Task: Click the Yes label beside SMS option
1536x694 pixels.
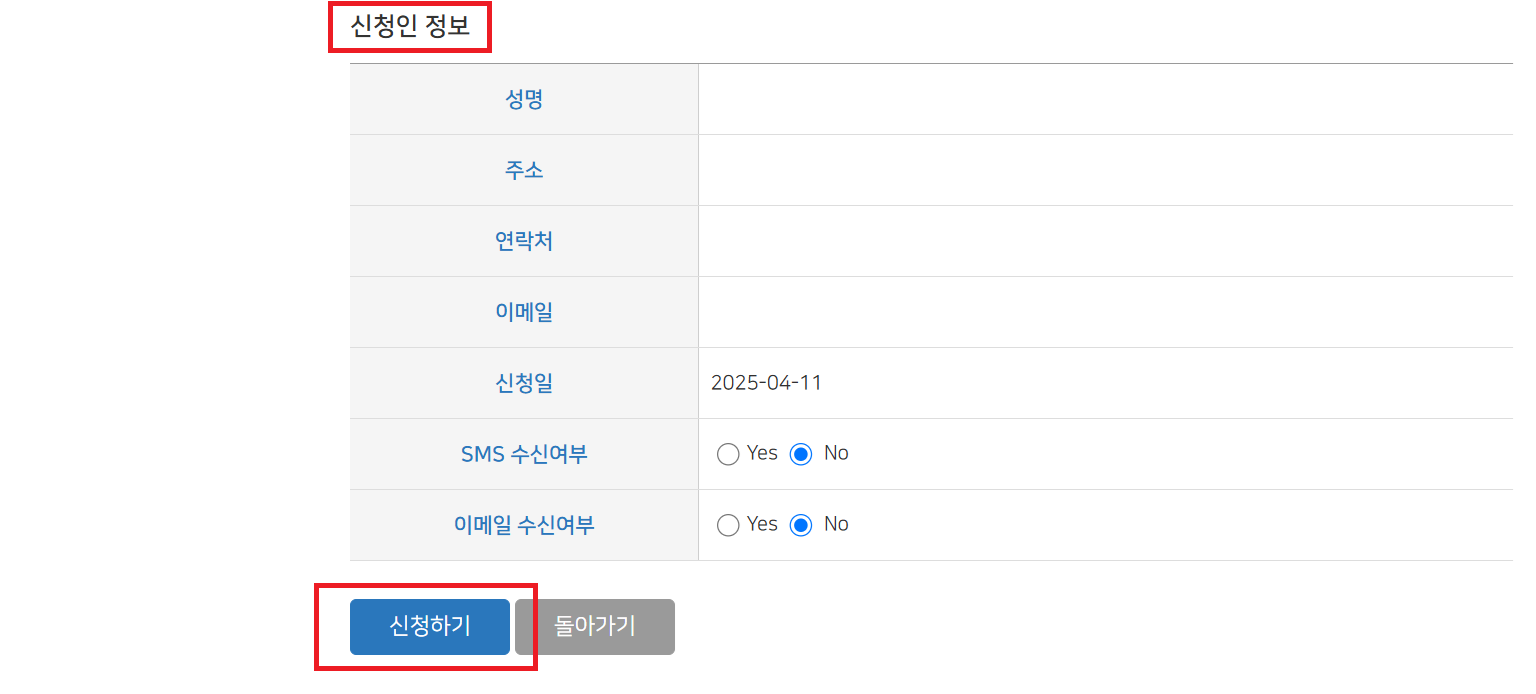Action: [x=761, y=453]
